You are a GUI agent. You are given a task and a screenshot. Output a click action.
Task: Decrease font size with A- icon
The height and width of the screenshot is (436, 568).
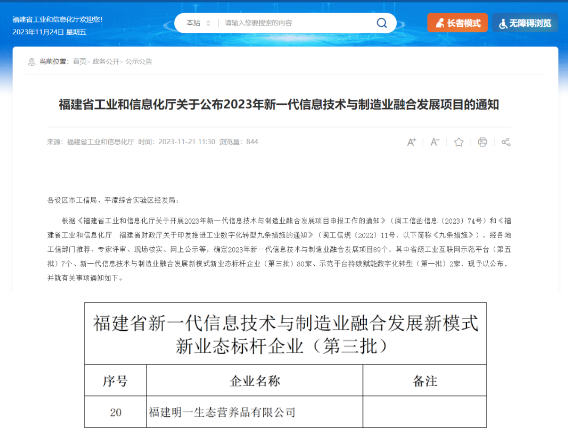click(435, 142)
